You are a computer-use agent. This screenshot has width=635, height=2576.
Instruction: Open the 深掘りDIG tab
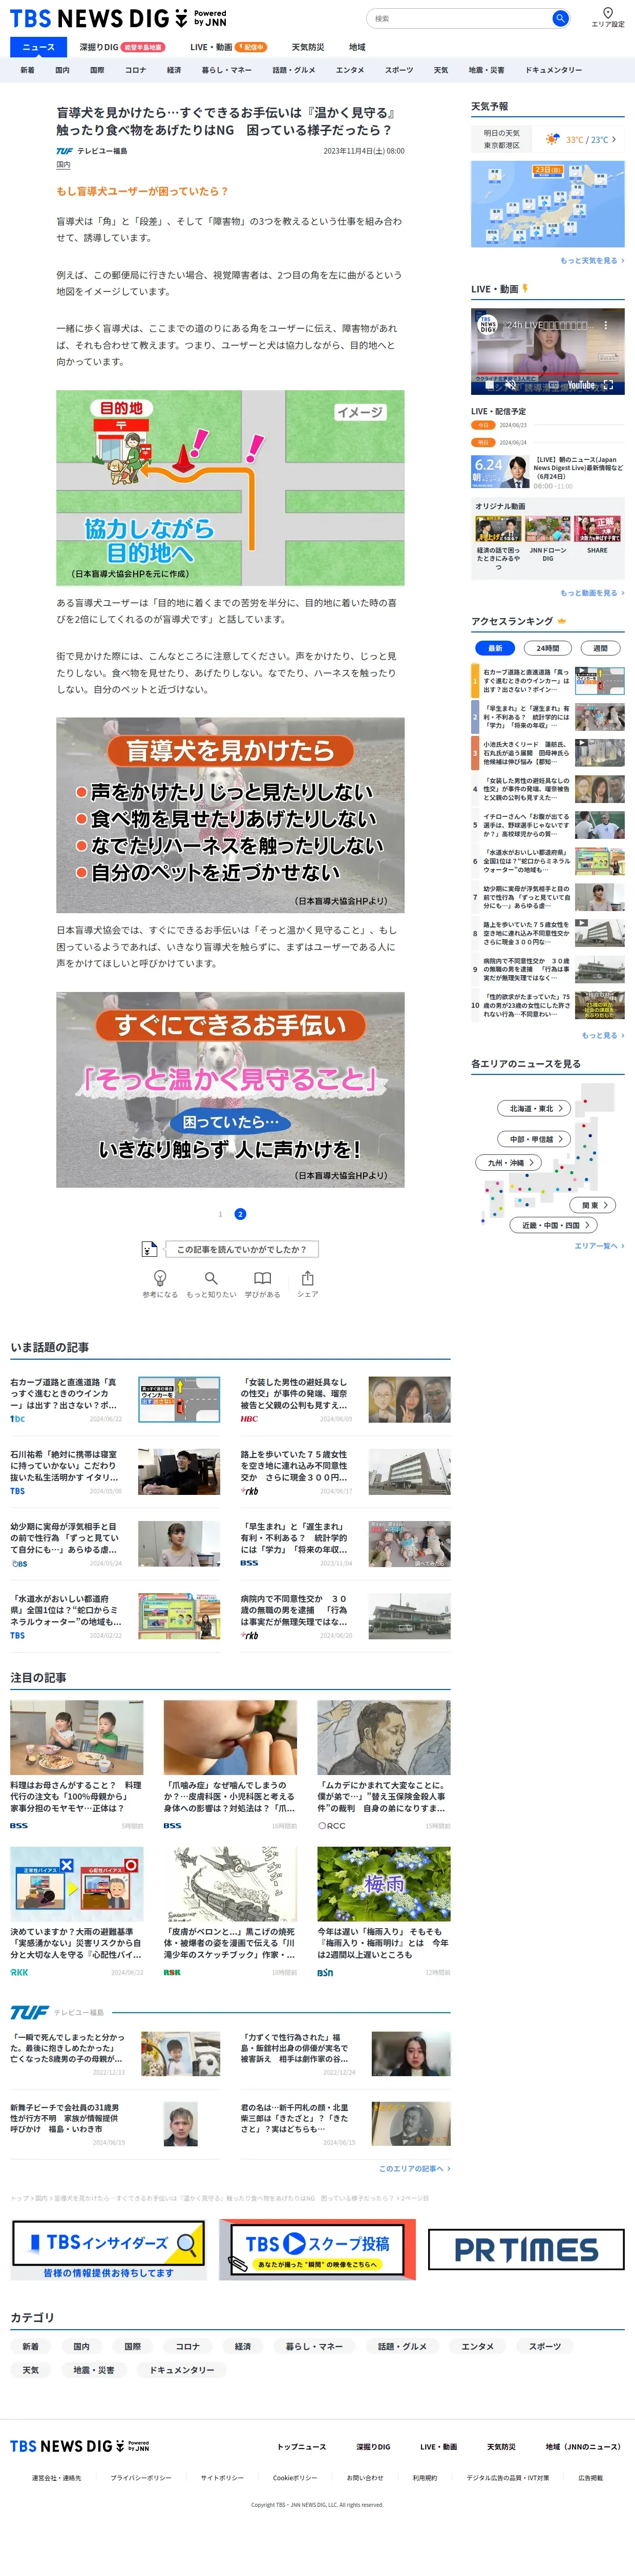coord(122,47)
